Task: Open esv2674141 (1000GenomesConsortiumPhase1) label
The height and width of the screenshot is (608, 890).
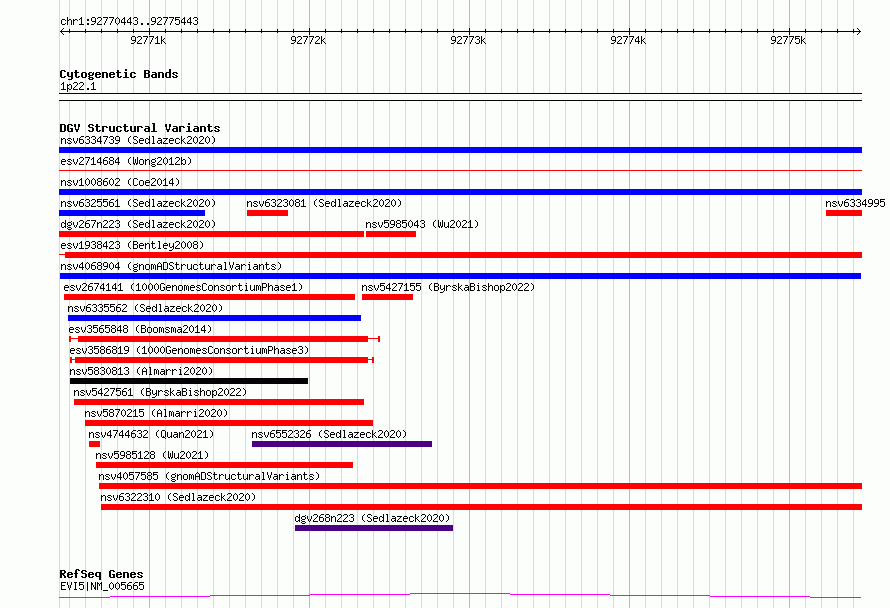Action: click(x=183, y=287)
